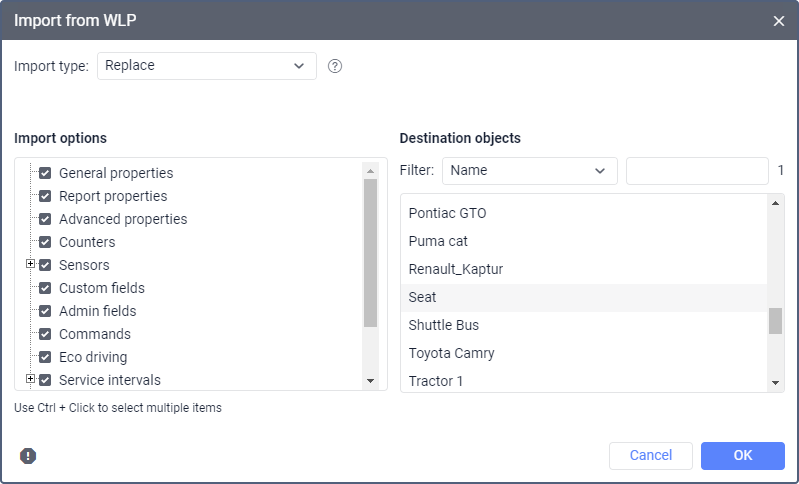The height and width of the screenshot is (484, 799).
Task: Click the help question mark icon
Action: (x=335, y=66)
